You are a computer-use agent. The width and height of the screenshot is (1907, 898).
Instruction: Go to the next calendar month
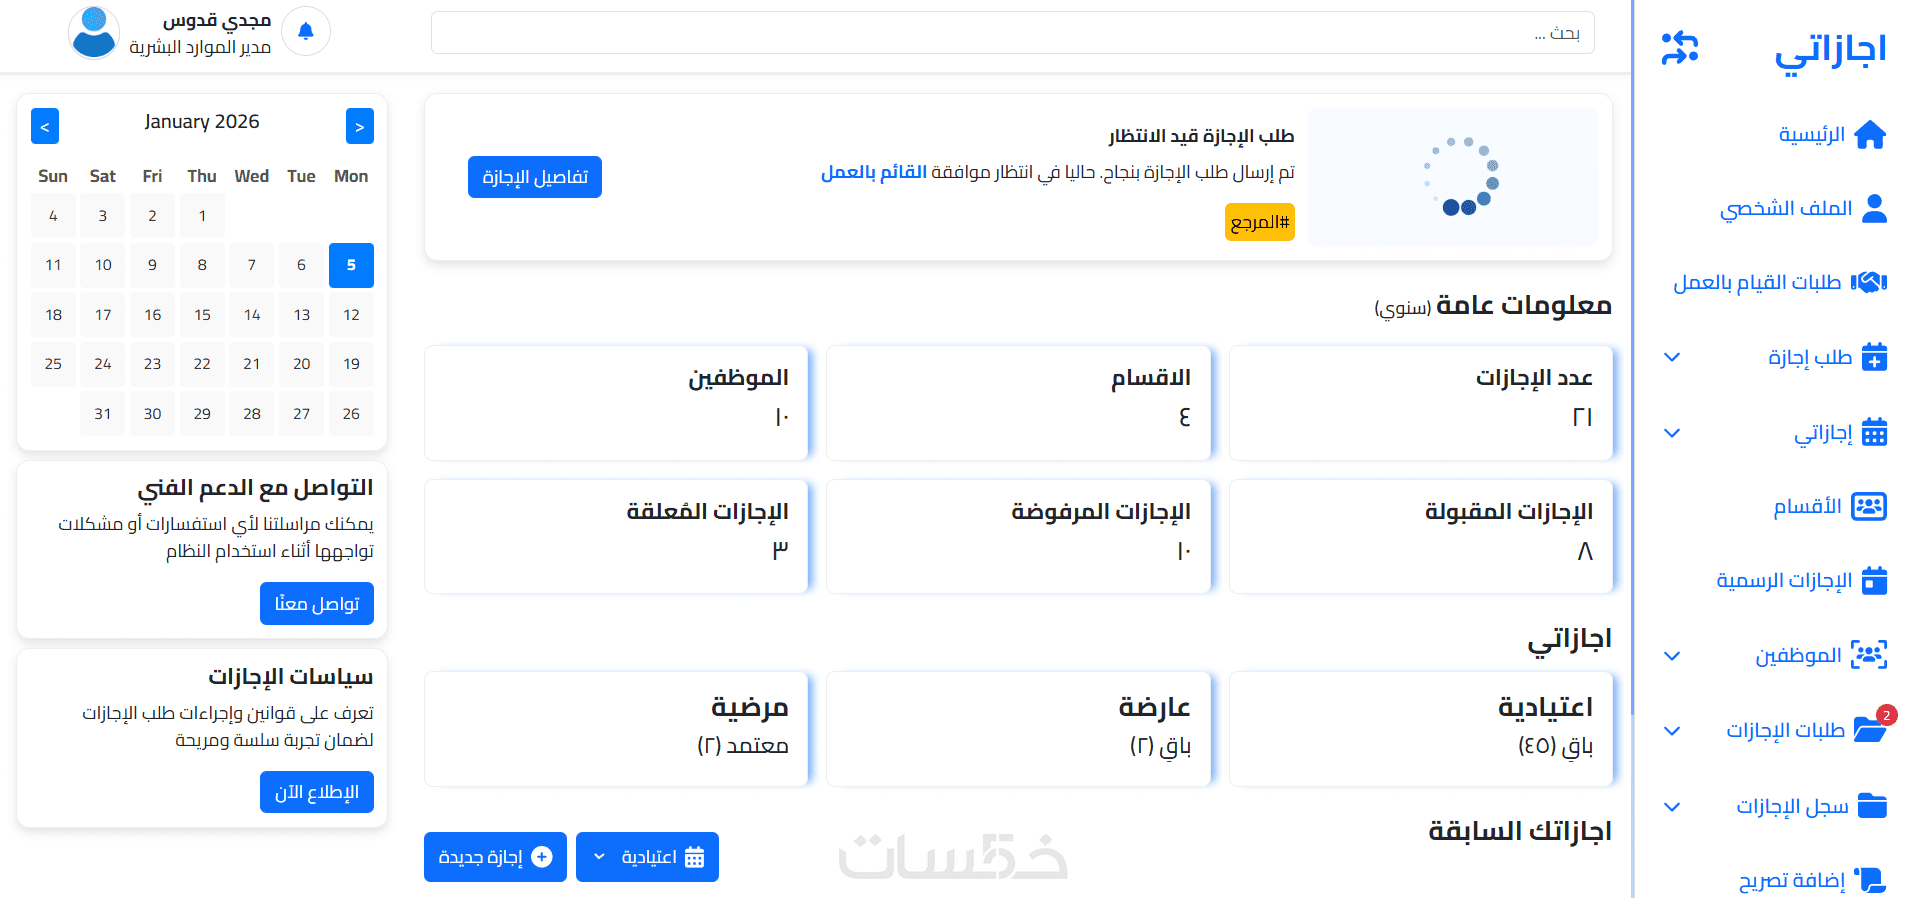pyautogui.click(x=360, y=127)
